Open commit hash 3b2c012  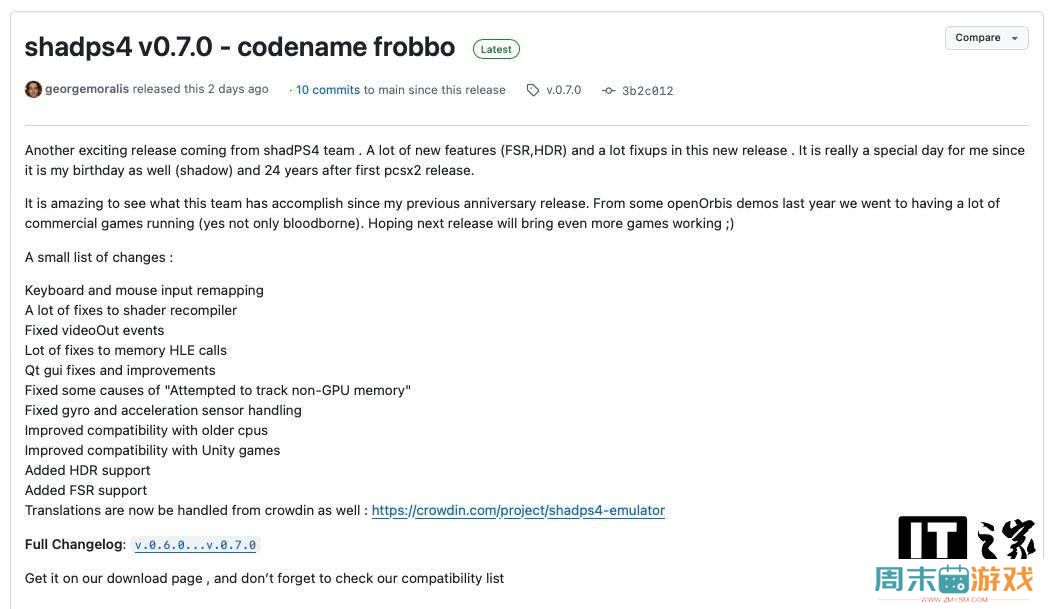click(647, 91)
